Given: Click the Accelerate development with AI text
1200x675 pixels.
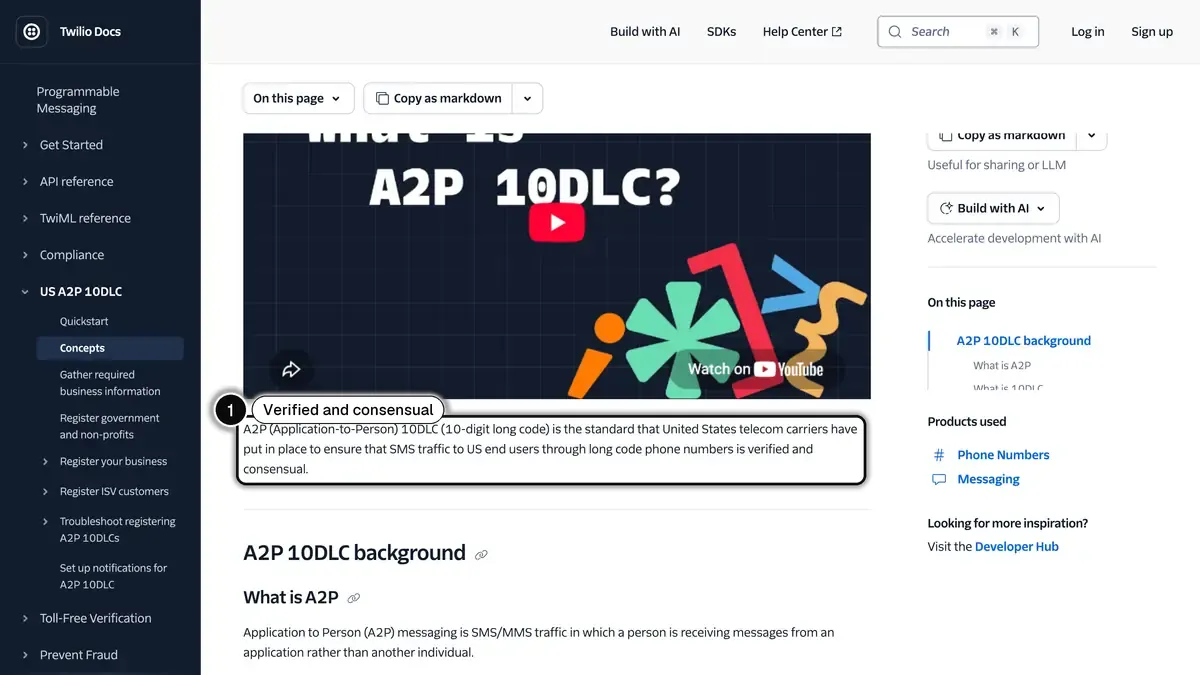Looking at the screenshot, I should pos(1014,238).
